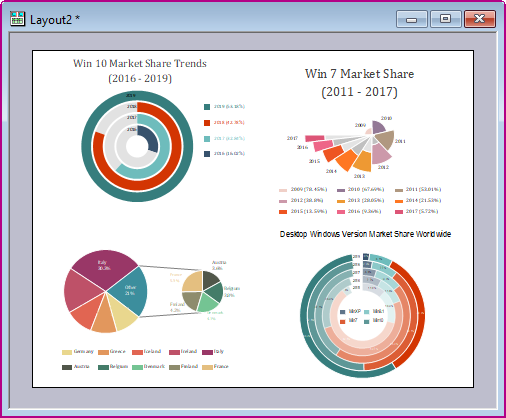This screenshot has height=418, width=506.
Task: Click the Greece legend entry
Action: (x=112, y=352)
